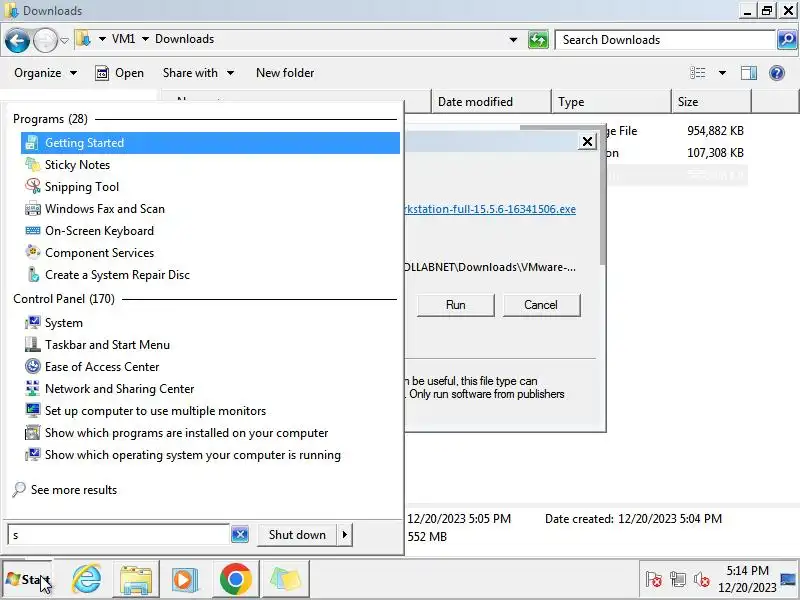The height and width of the screenshot is (600, 800).
Task: Open Windows Media Player from taskbar
Action: (185, 579)
